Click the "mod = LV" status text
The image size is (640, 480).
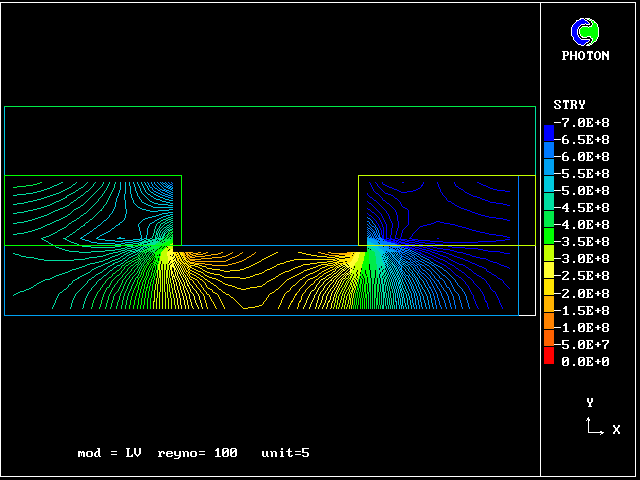[110, 453]
